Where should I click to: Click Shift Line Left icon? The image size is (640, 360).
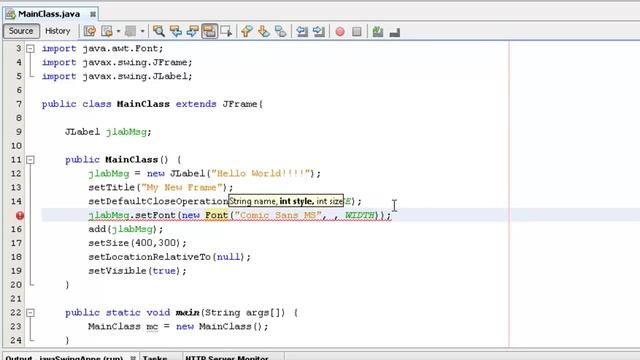point(302,31)
